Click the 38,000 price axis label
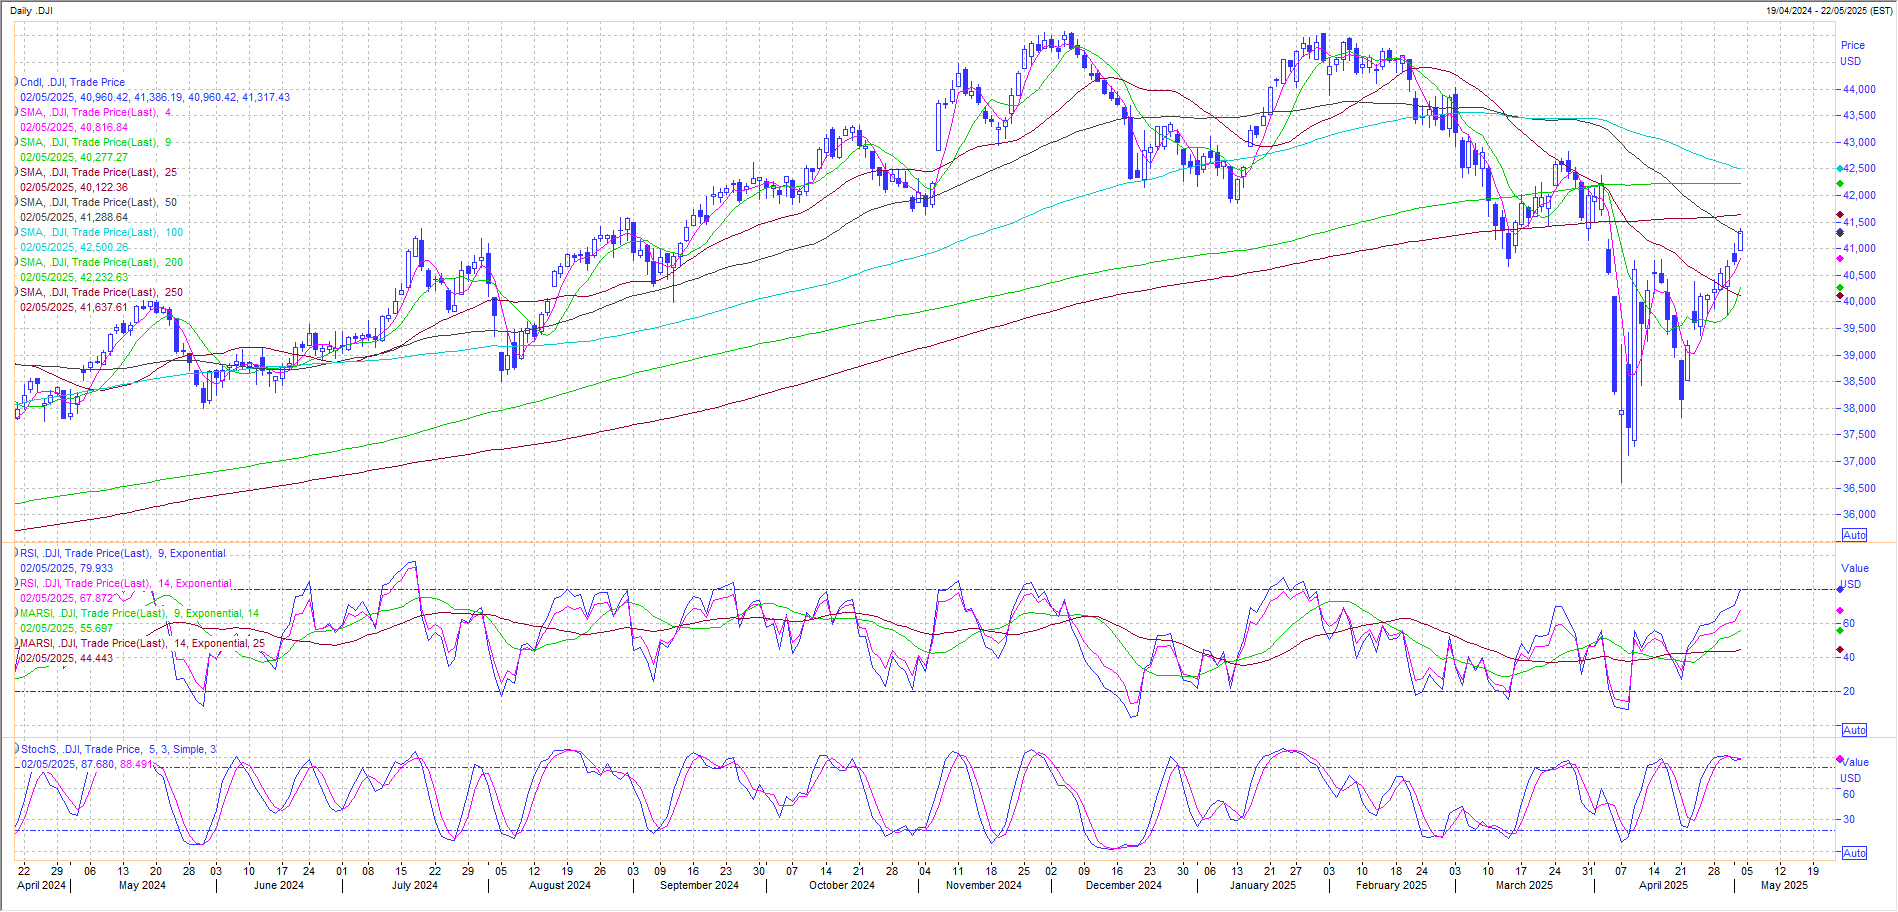Image resolution: width=1898 pixels, height=912 pixels. (1859, 408)
